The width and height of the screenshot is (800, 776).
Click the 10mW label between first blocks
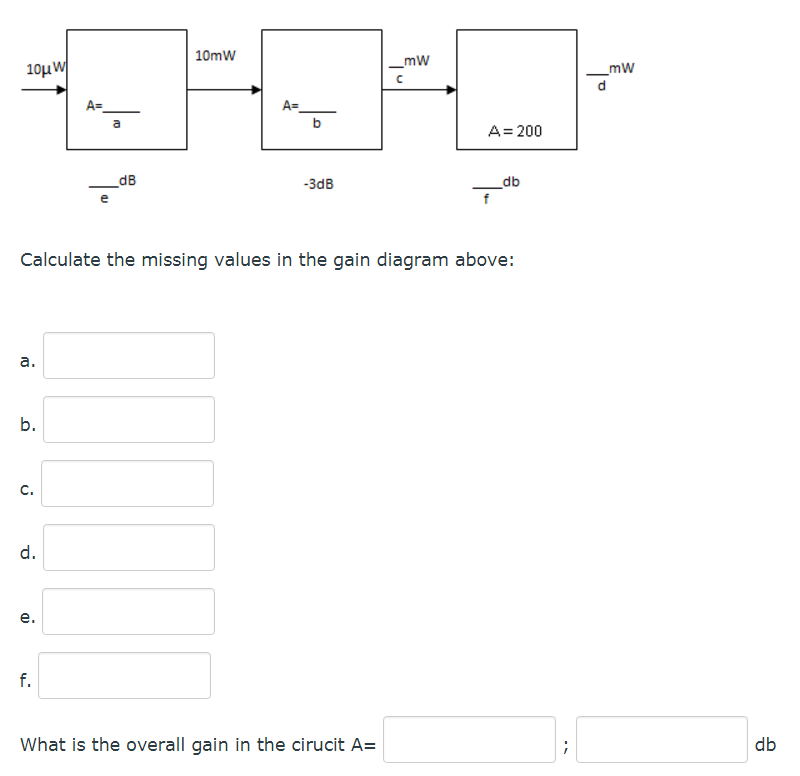215,56
